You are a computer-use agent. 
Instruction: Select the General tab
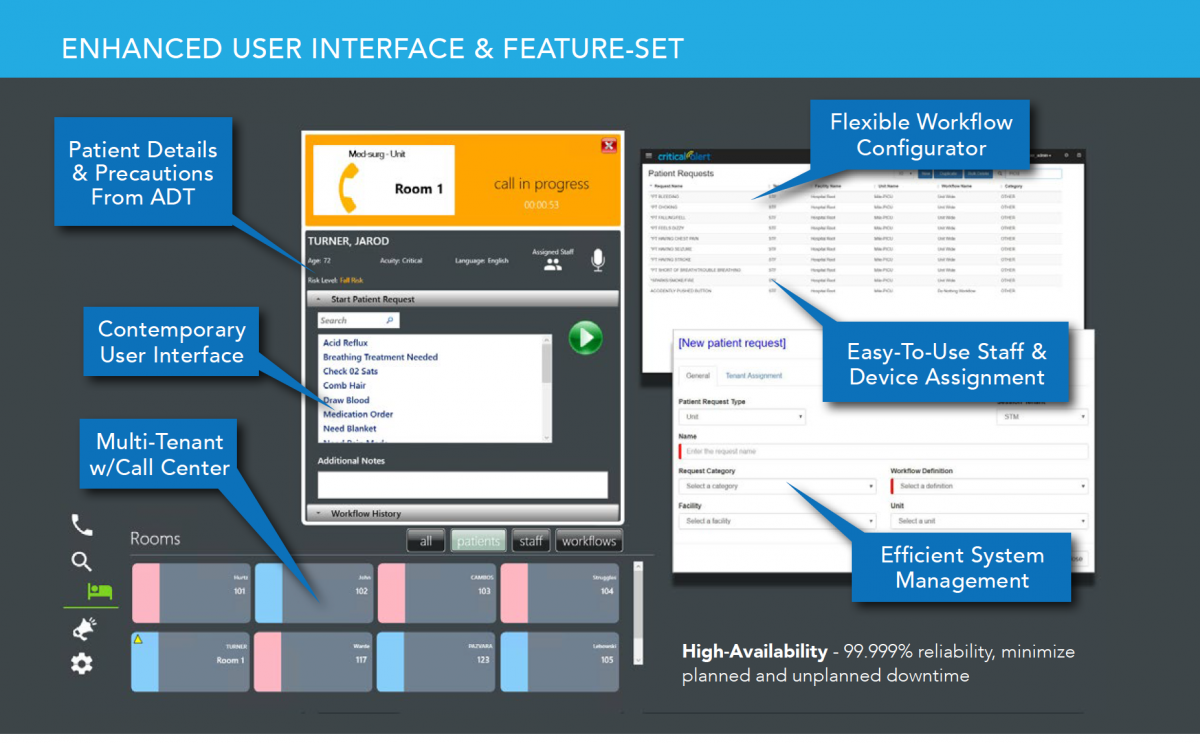[x=698, y=376]
